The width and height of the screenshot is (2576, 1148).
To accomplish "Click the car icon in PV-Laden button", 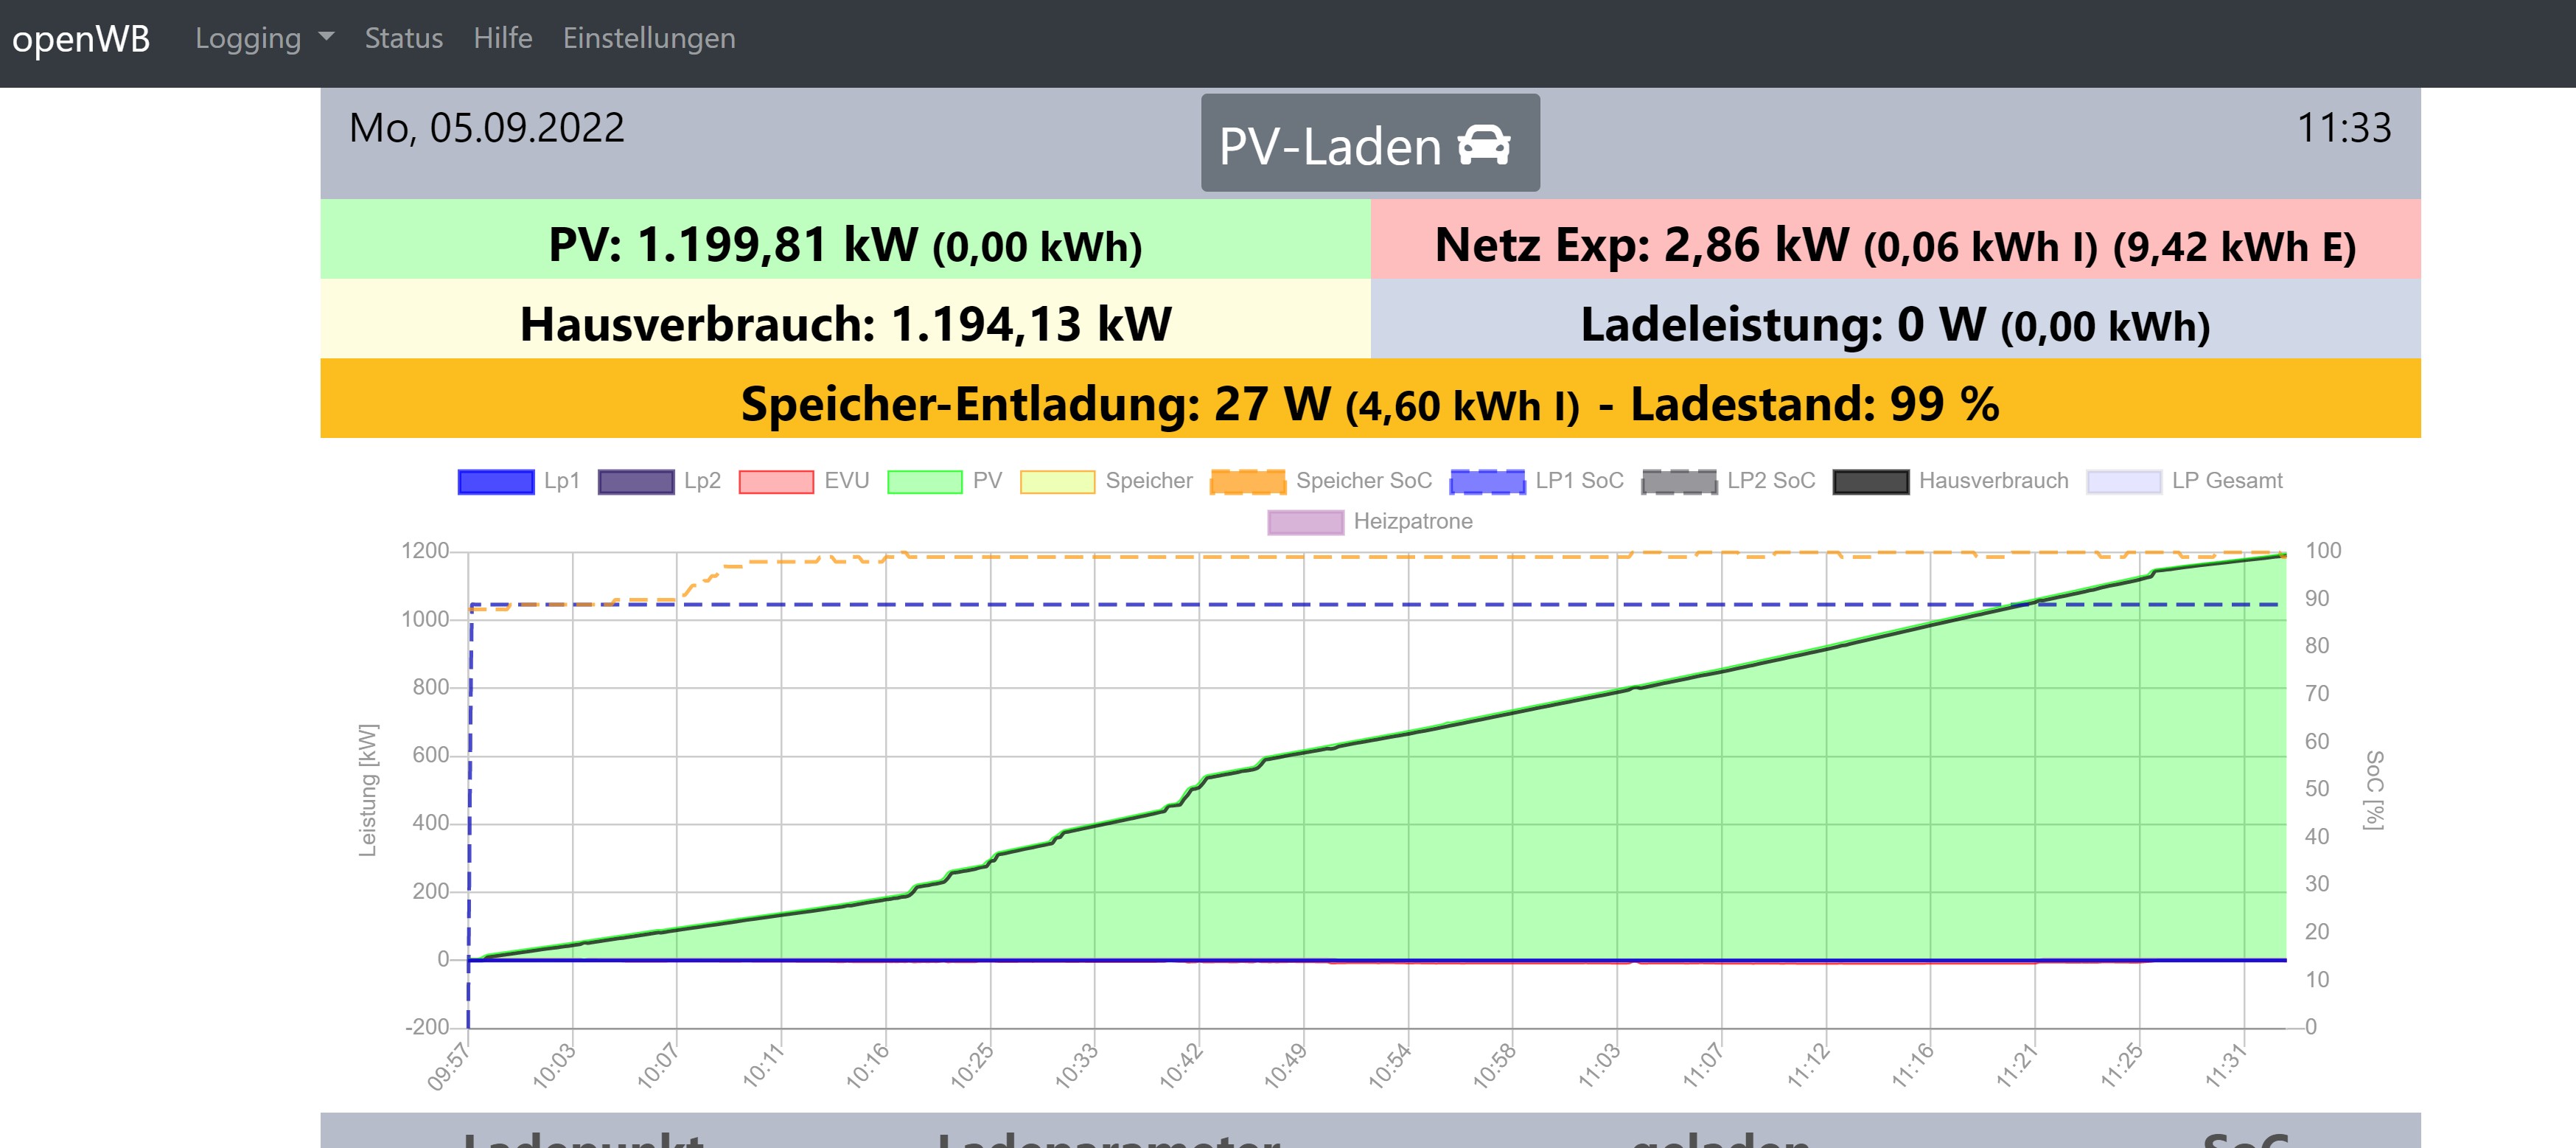I will tap(1484, 145).
